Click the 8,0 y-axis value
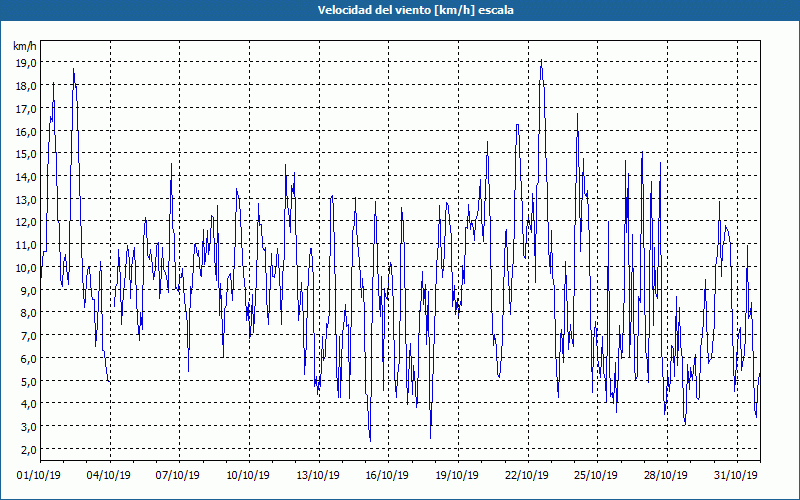The height and width of the screenshot is (500, 800). coord(29,313)
